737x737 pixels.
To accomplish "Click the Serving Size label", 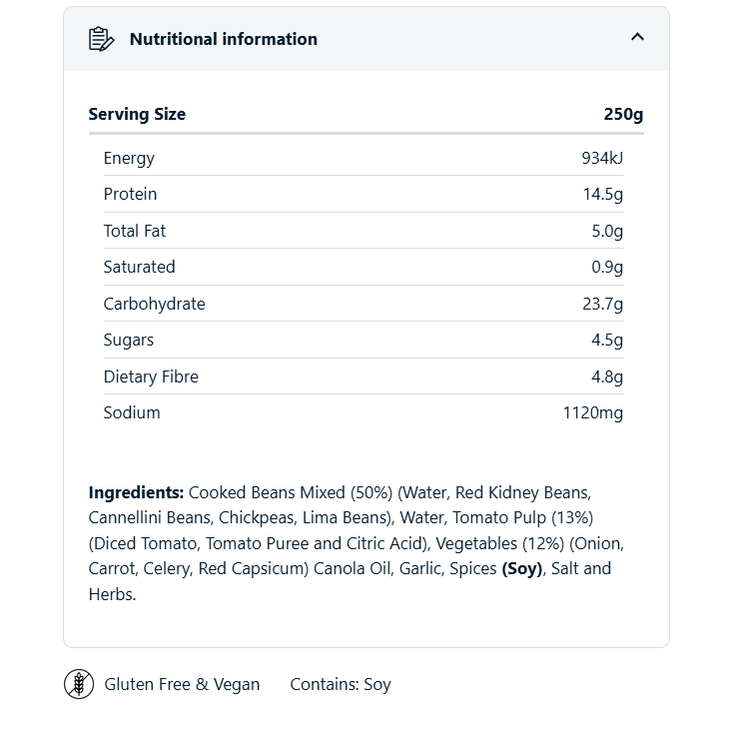I will click(137, 114).
